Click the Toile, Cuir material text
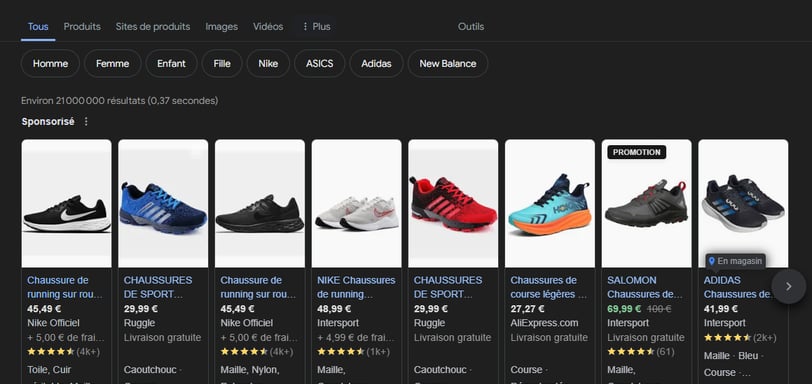812x384 pixels. [x=49, y=370]
